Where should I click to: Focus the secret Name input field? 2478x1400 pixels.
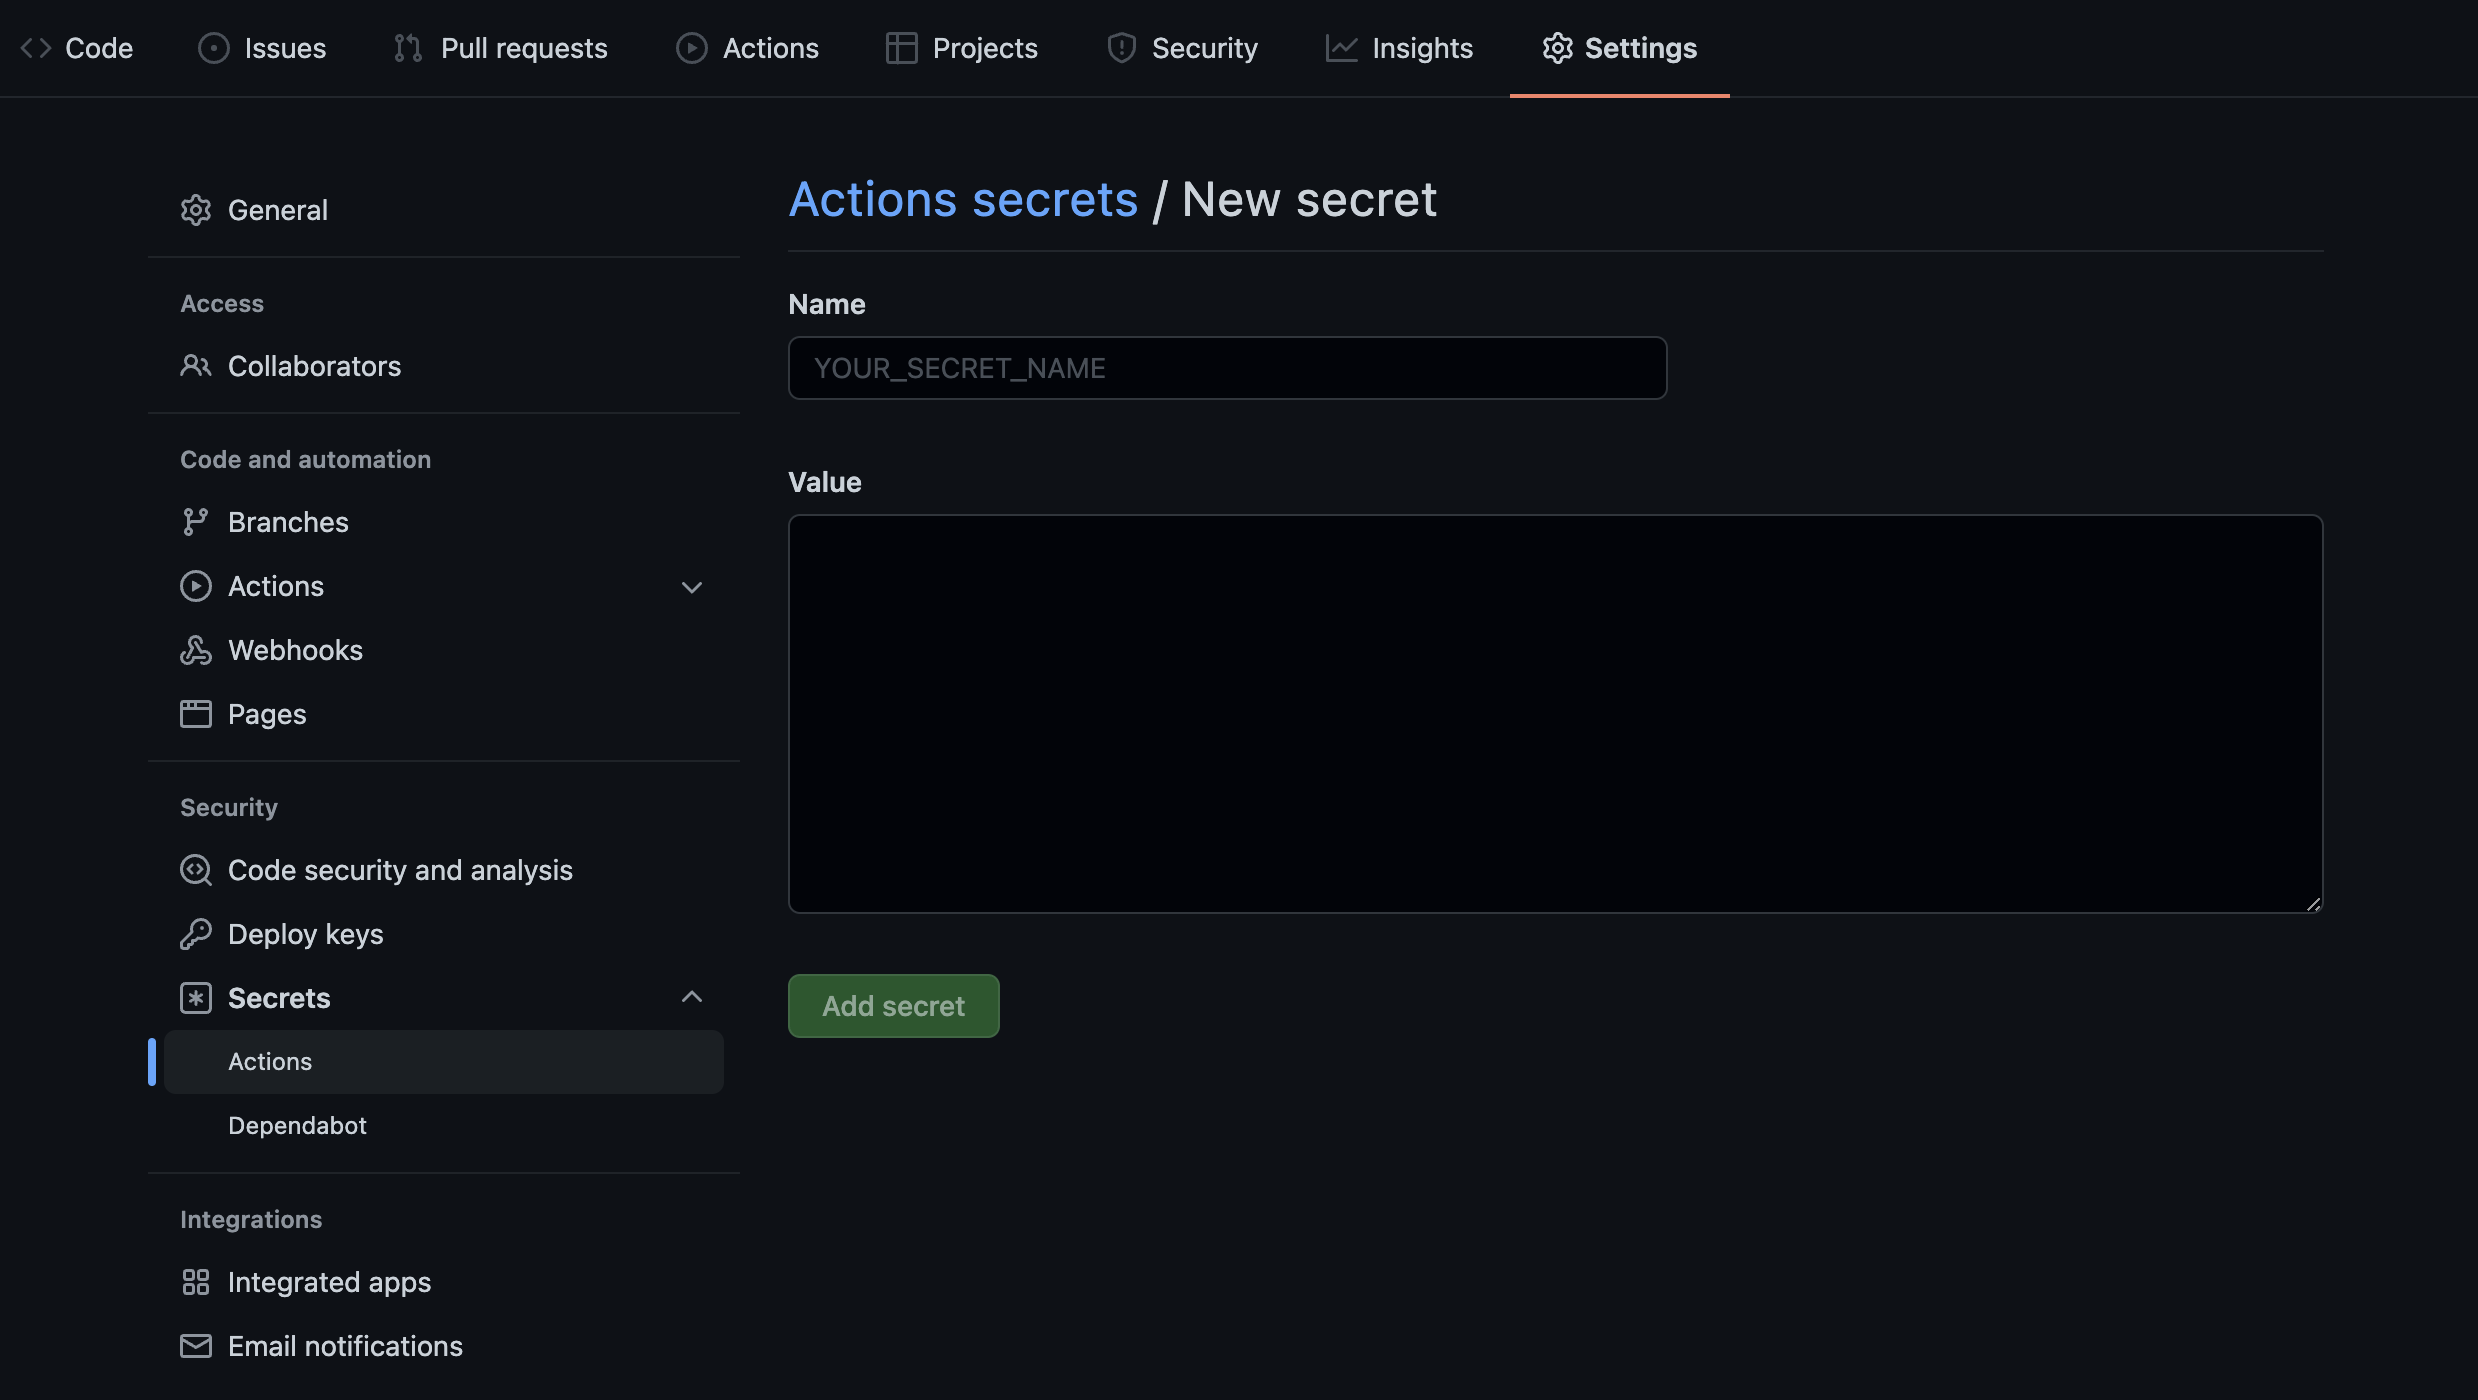click(x=1227, y=368)
